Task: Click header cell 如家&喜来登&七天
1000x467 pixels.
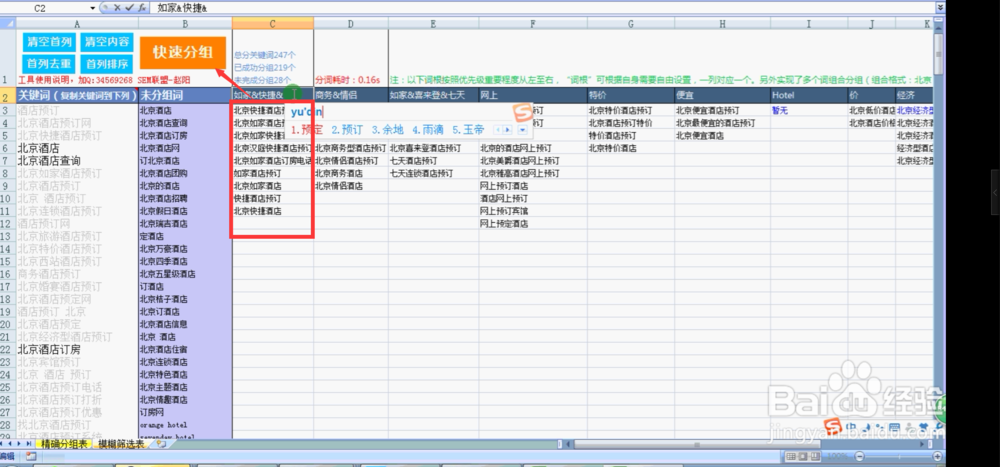Action: (x=433, y=96)
